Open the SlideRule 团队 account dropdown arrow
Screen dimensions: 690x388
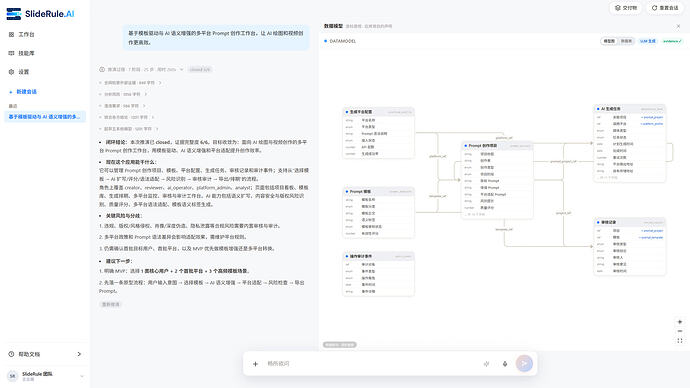point(82,376)
